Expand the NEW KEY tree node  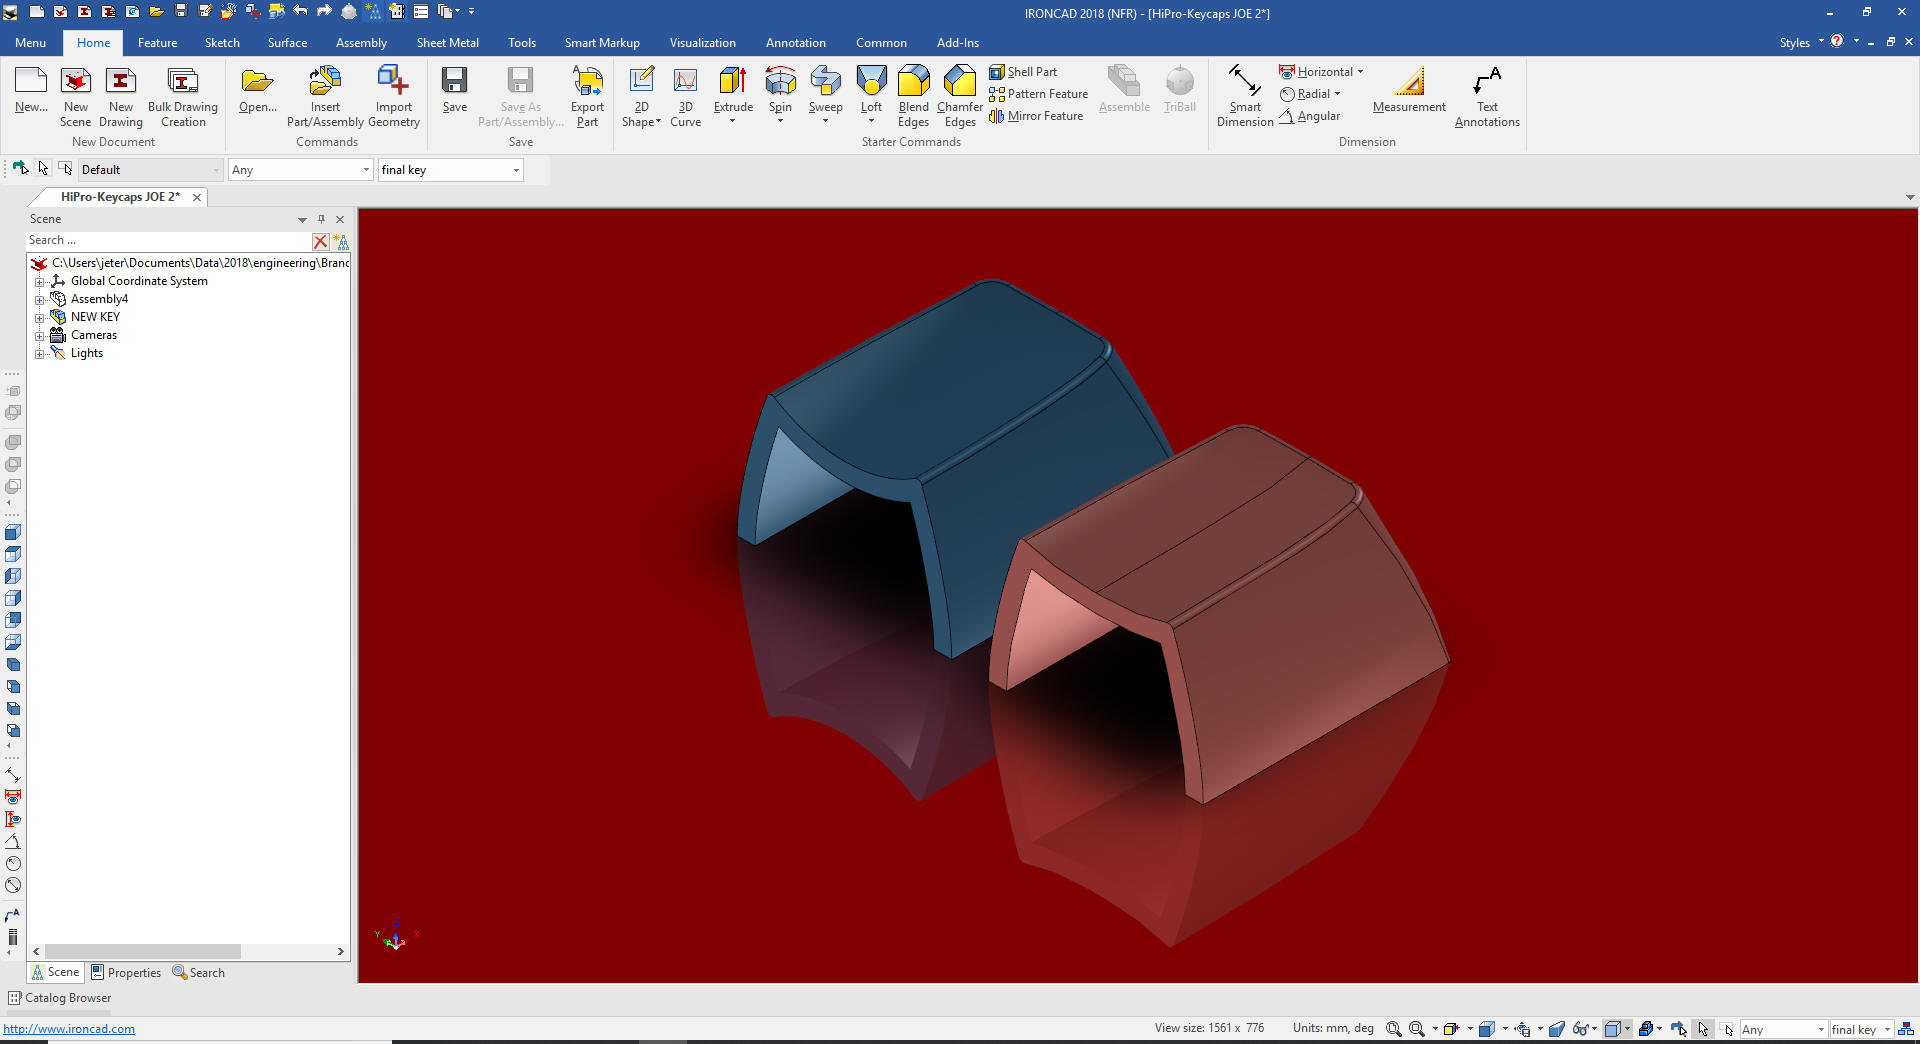point(40,318)
